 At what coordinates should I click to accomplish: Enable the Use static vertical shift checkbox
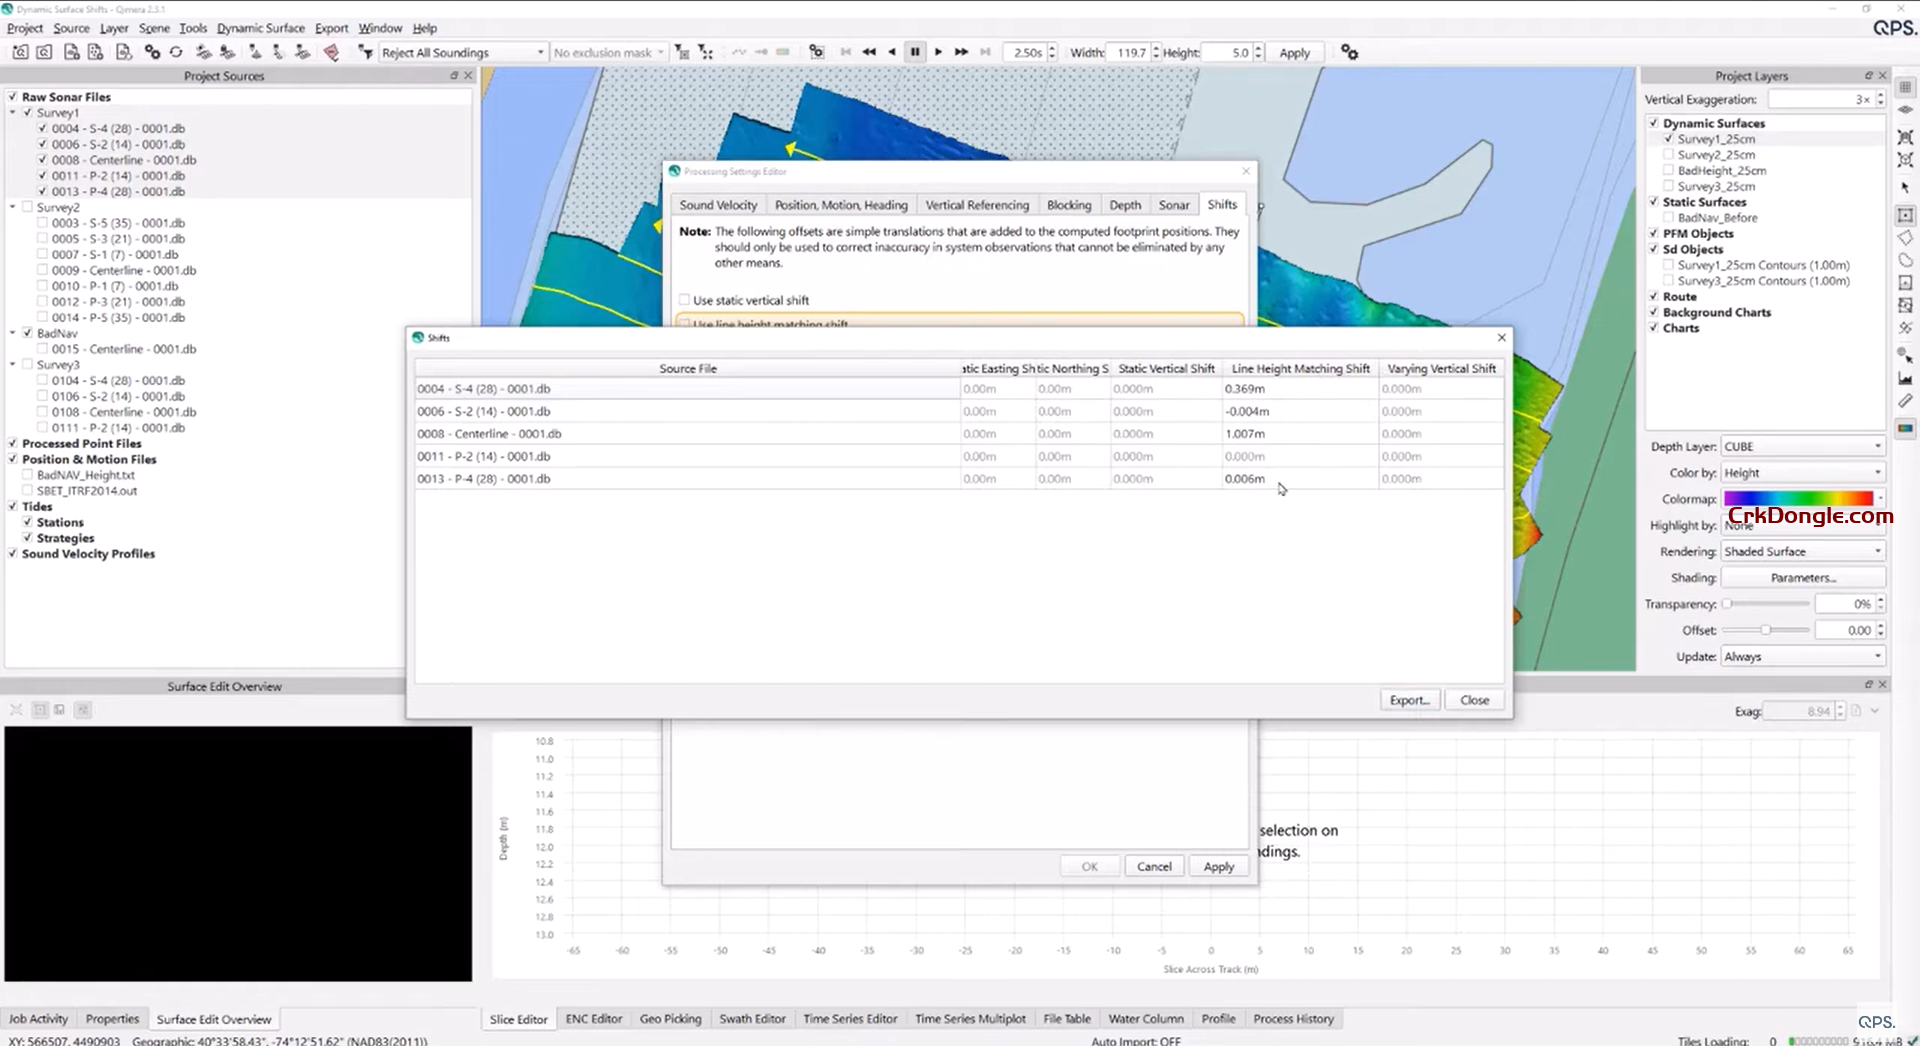coord(685,299)
